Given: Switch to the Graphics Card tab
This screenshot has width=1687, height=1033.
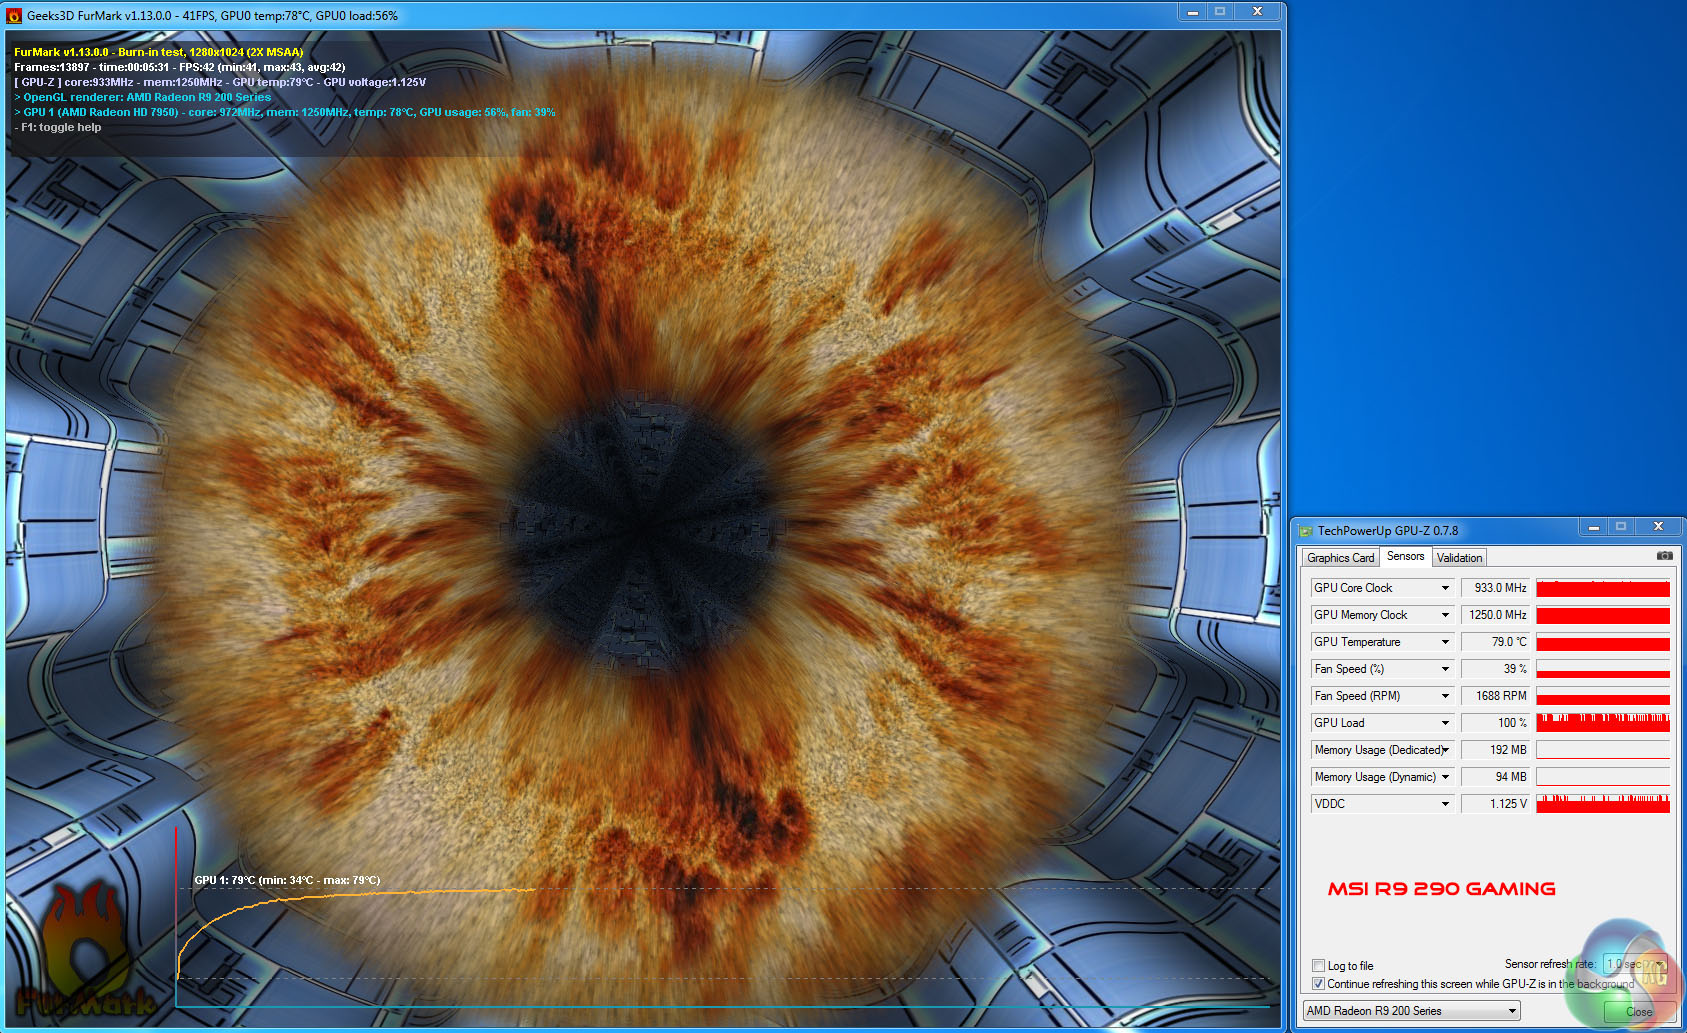Looking at the screenshot, I should coord(1340,558).
